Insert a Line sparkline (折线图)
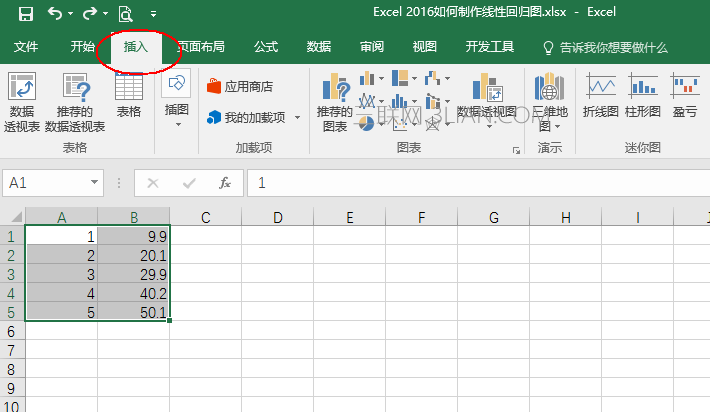This screenshot has width=710, height=412. pos(600,98)
